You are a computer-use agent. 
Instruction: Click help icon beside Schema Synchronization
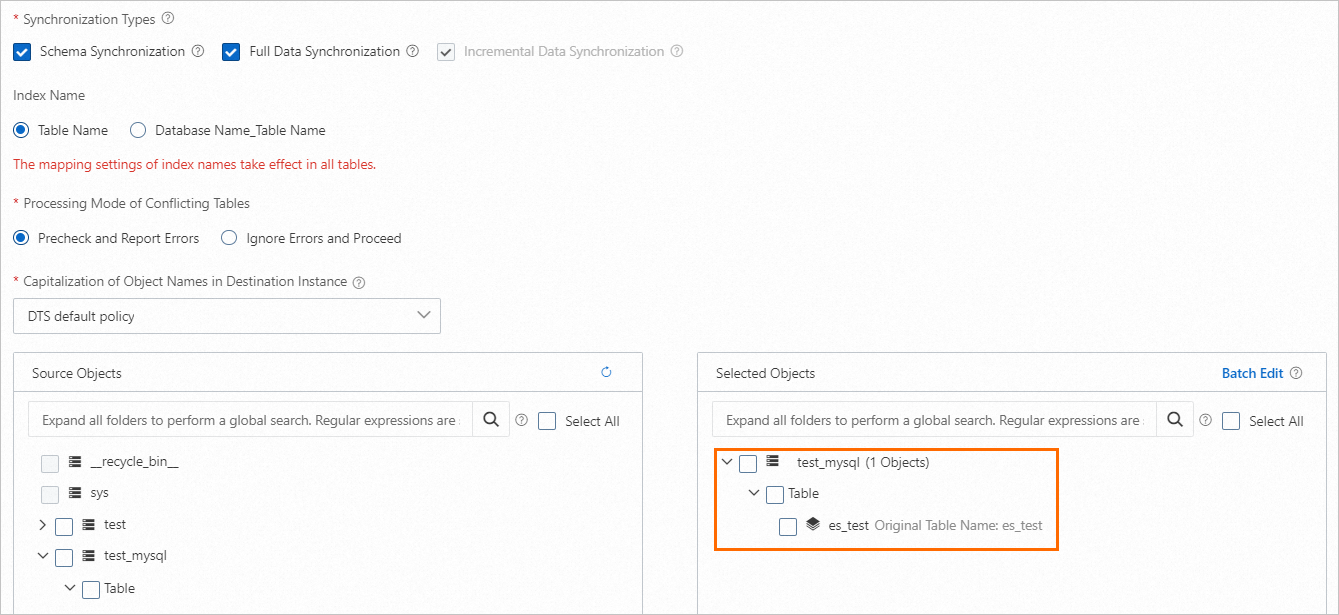(x=198, y=51)
